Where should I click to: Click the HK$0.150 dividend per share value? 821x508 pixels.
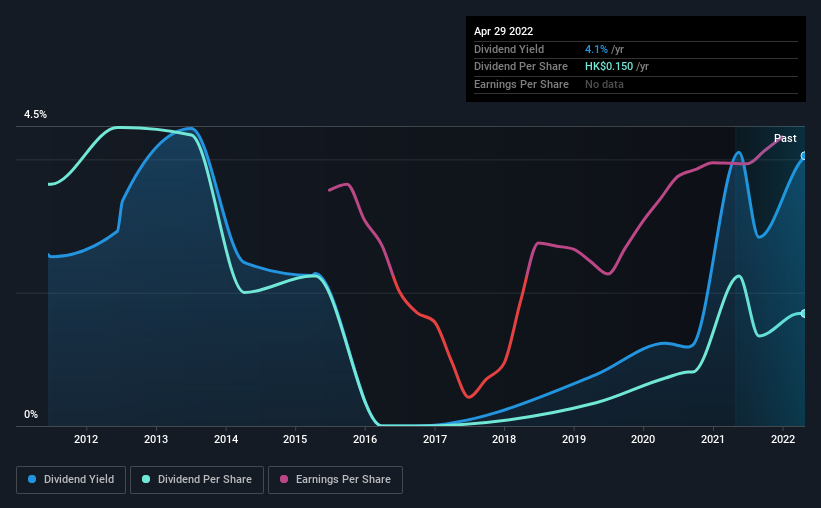tap(609, 67)
